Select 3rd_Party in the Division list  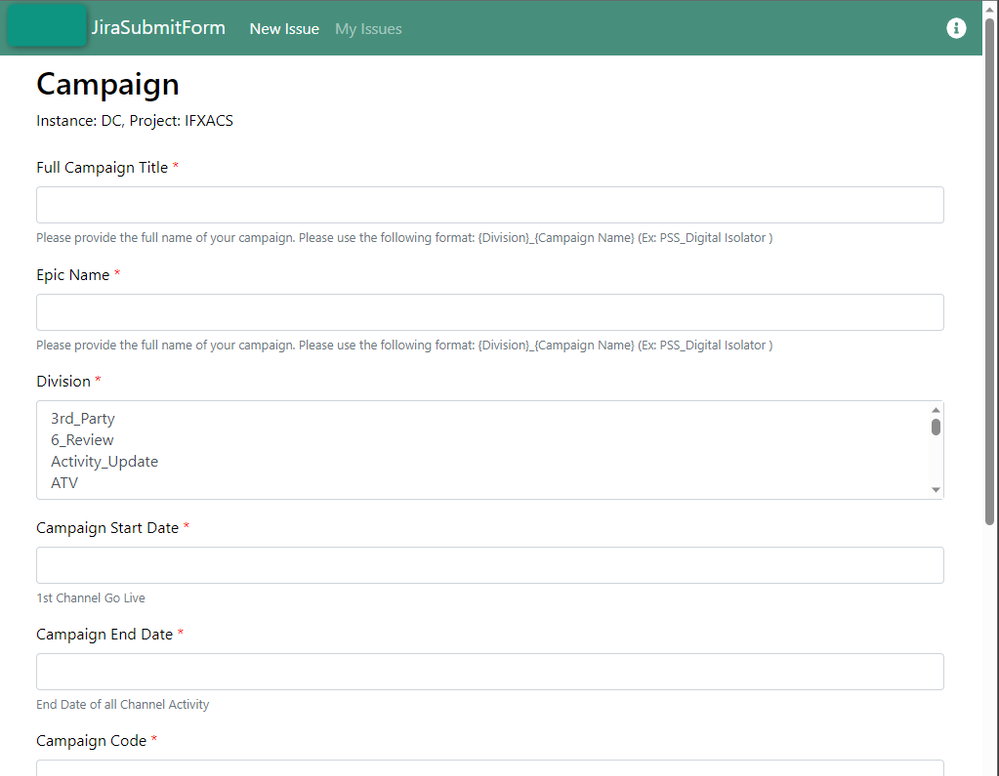coord(83,419)
